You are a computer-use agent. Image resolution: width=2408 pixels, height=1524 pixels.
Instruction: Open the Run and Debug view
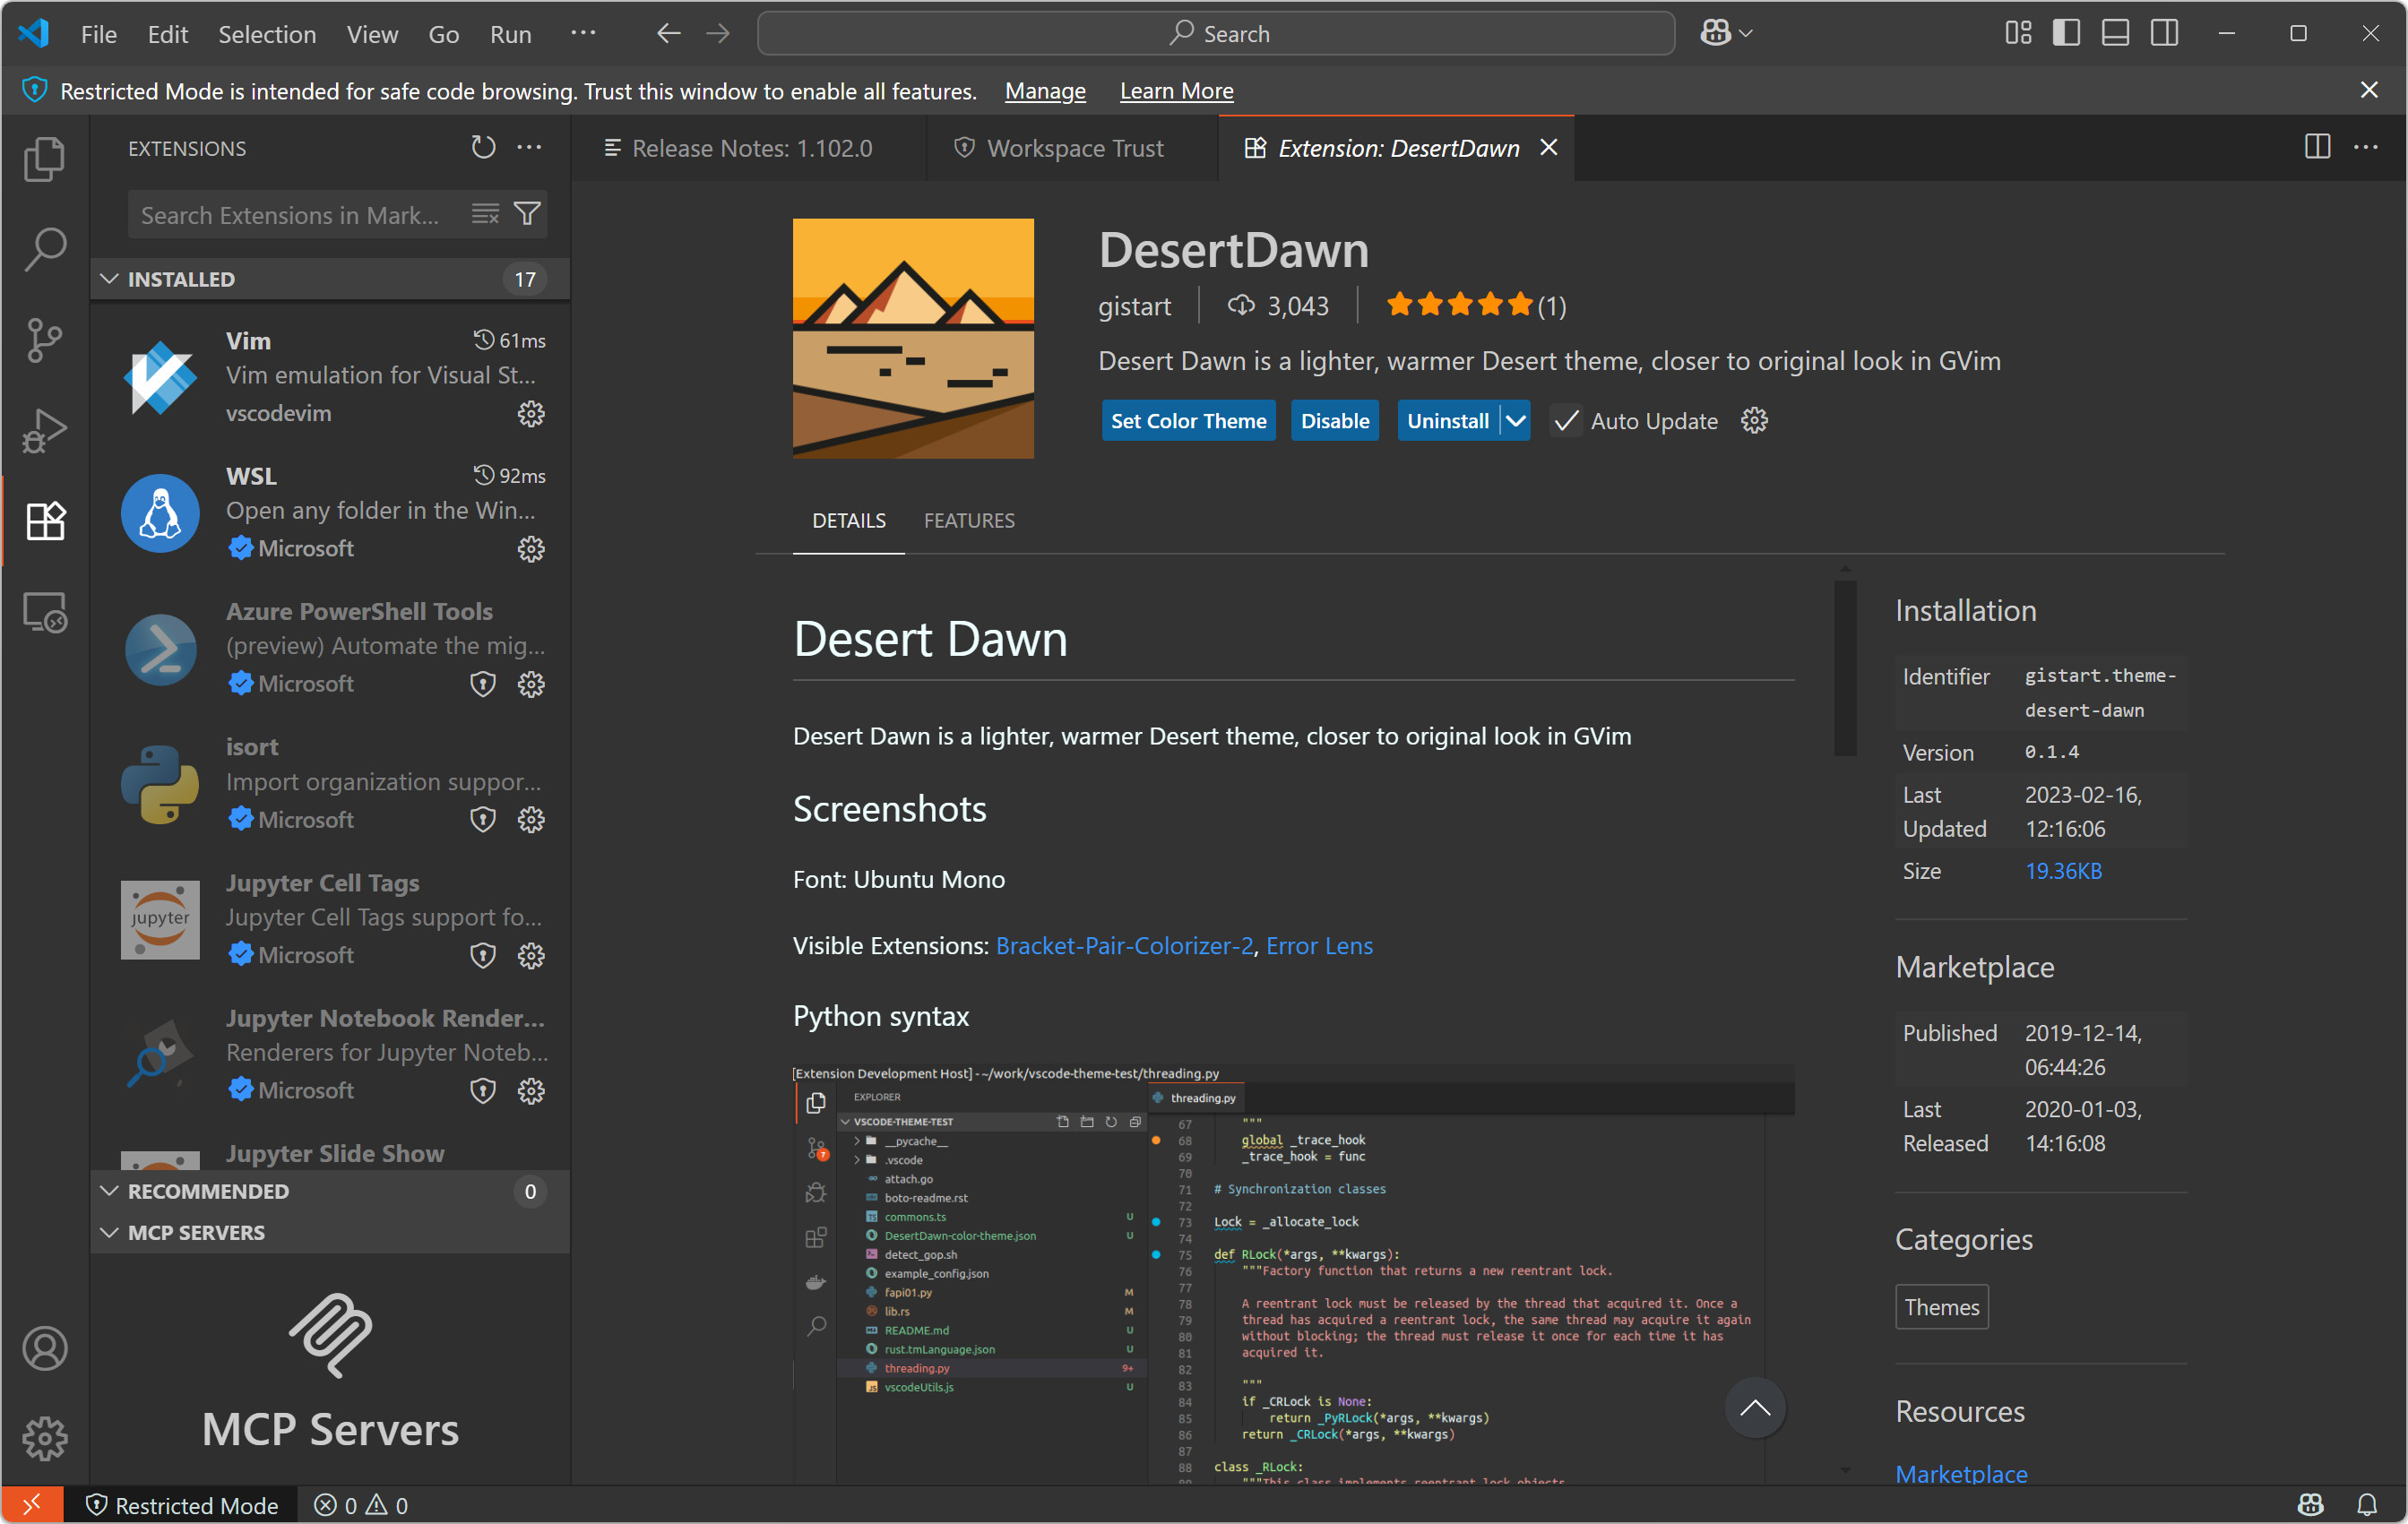[44, 430]
